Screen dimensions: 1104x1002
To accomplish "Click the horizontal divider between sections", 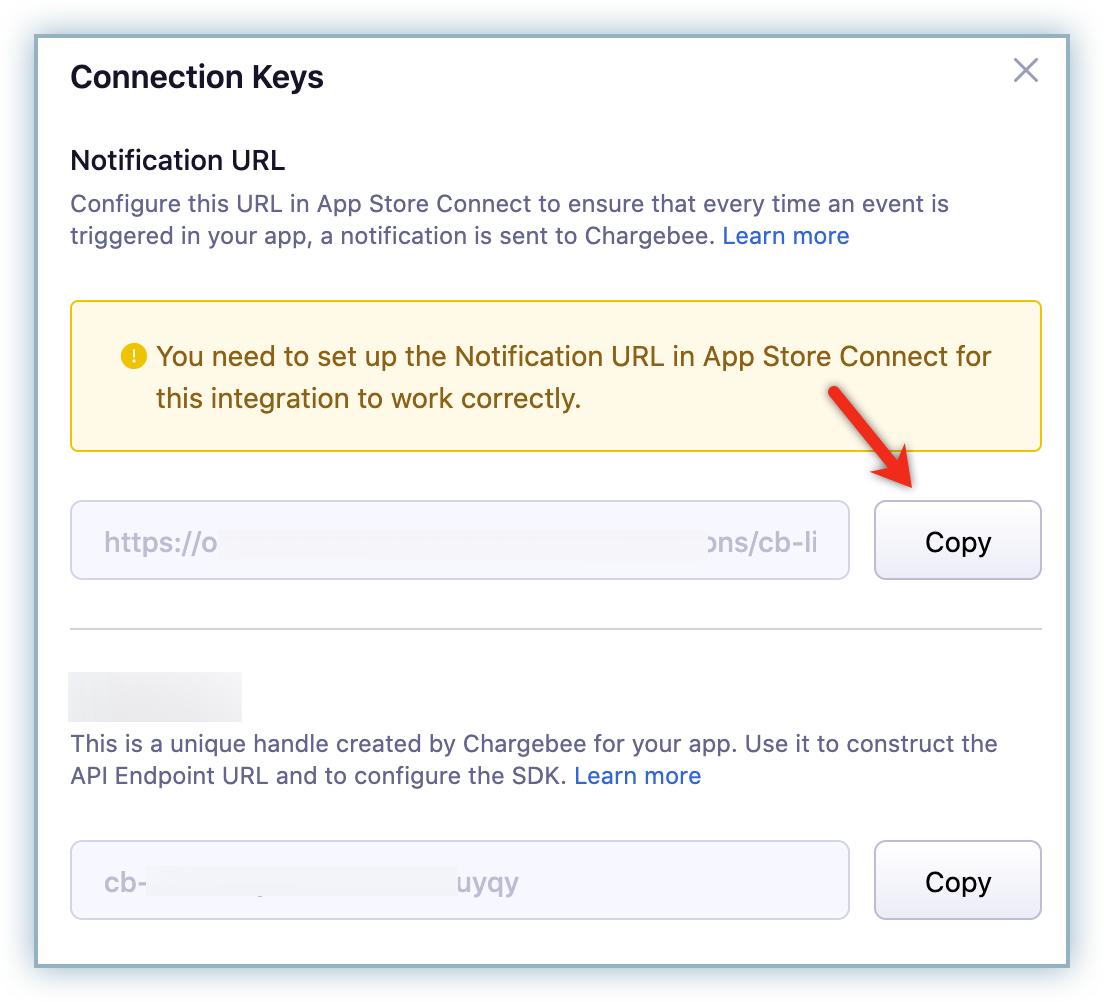I will pyautogui.click(x=556, y=629).
